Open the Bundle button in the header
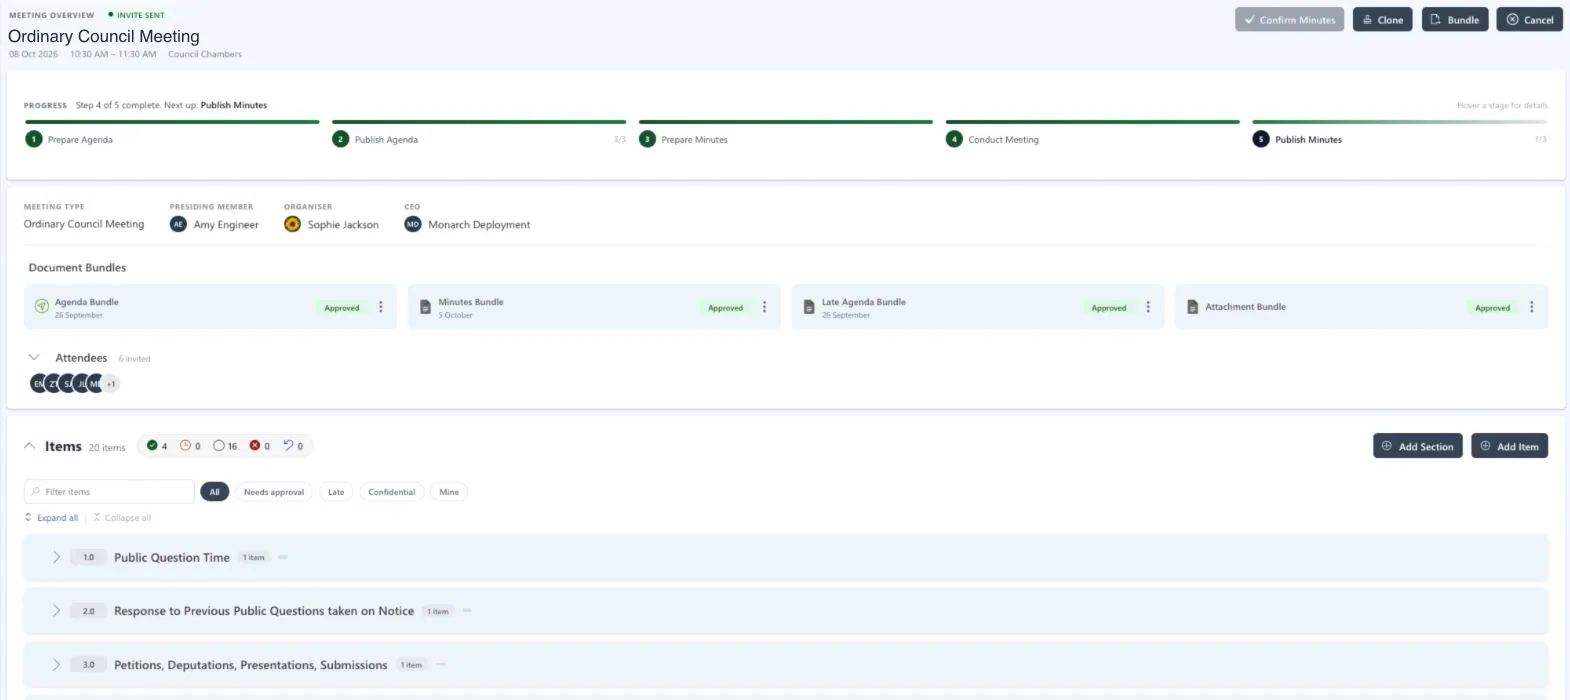Screen dimensions: 1570x700 (x=1455, y=20)
